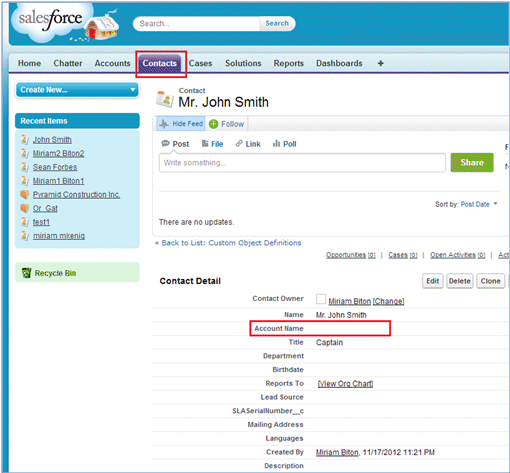Click the Pyramid Construction Inc. account icon
Screen dimensions: 510x473
tap(25, 194)
